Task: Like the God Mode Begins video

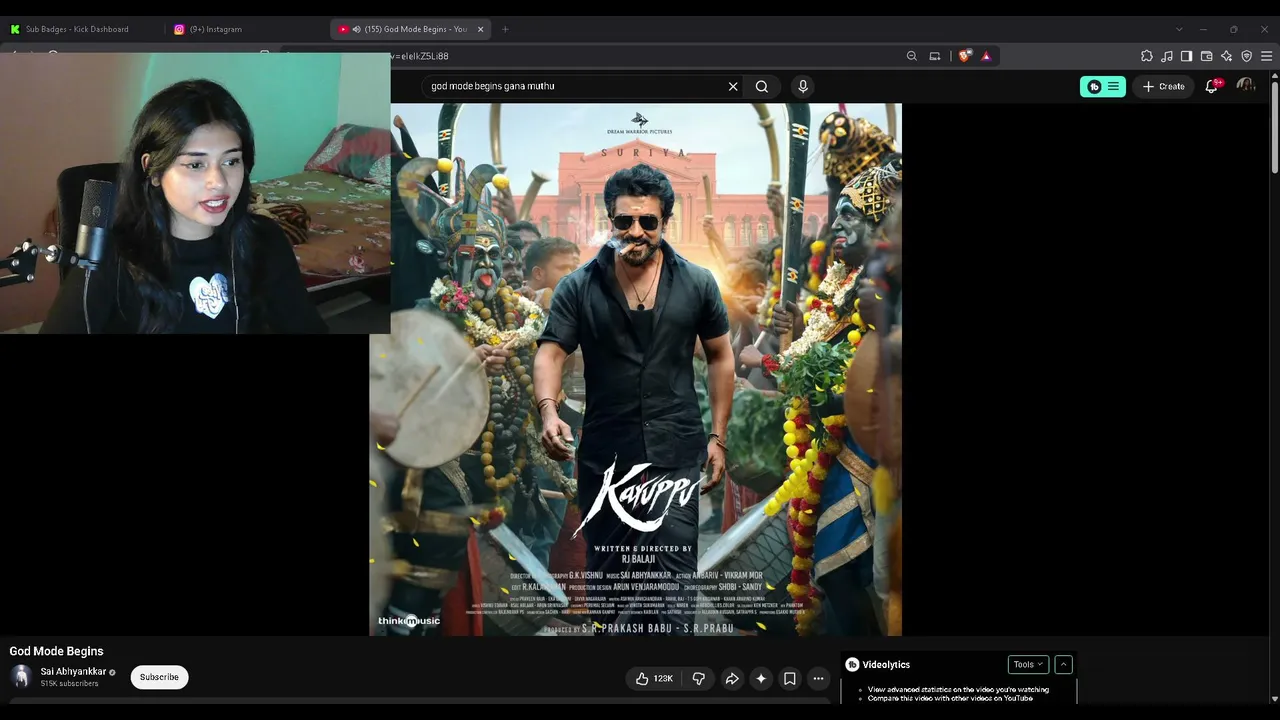Action: pos(654,679)
